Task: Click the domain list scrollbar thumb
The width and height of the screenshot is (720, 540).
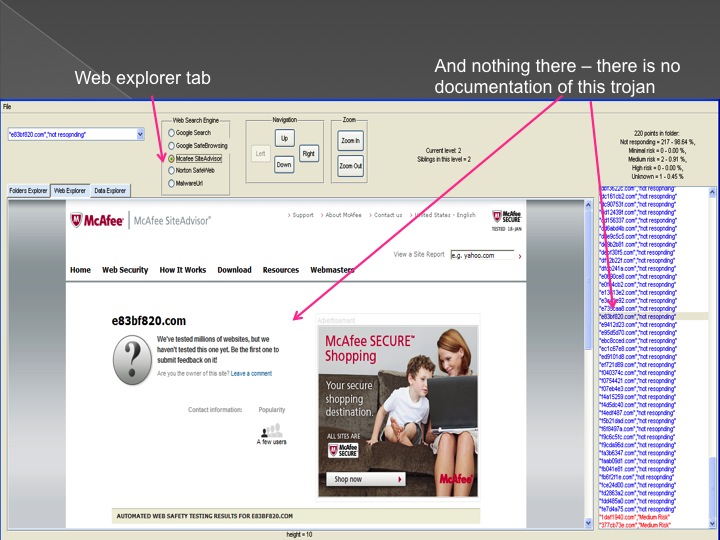Action: 712,486
